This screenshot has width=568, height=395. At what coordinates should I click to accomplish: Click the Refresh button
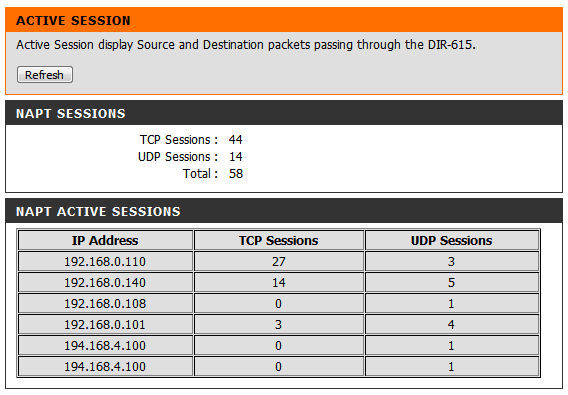(45, 75)
